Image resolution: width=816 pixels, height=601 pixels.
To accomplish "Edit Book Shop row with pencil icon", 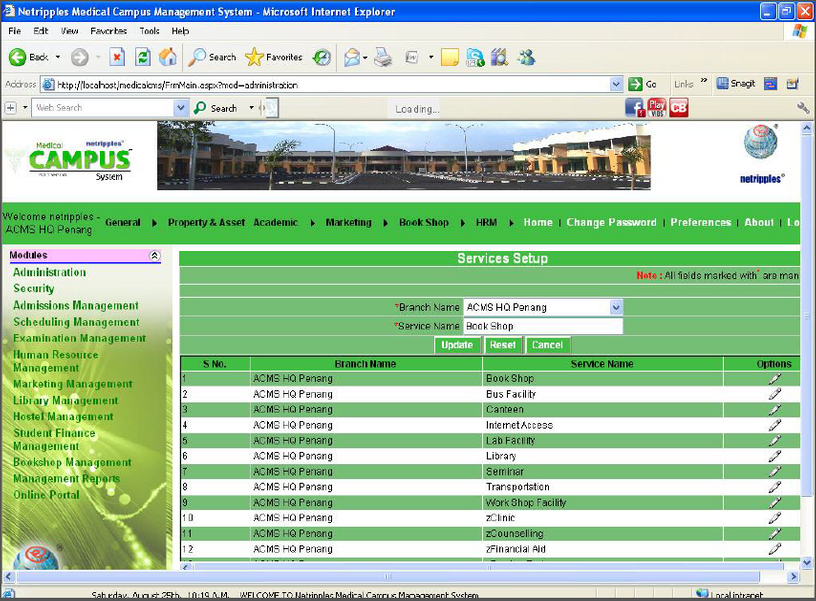I will (x=774, y=379).
